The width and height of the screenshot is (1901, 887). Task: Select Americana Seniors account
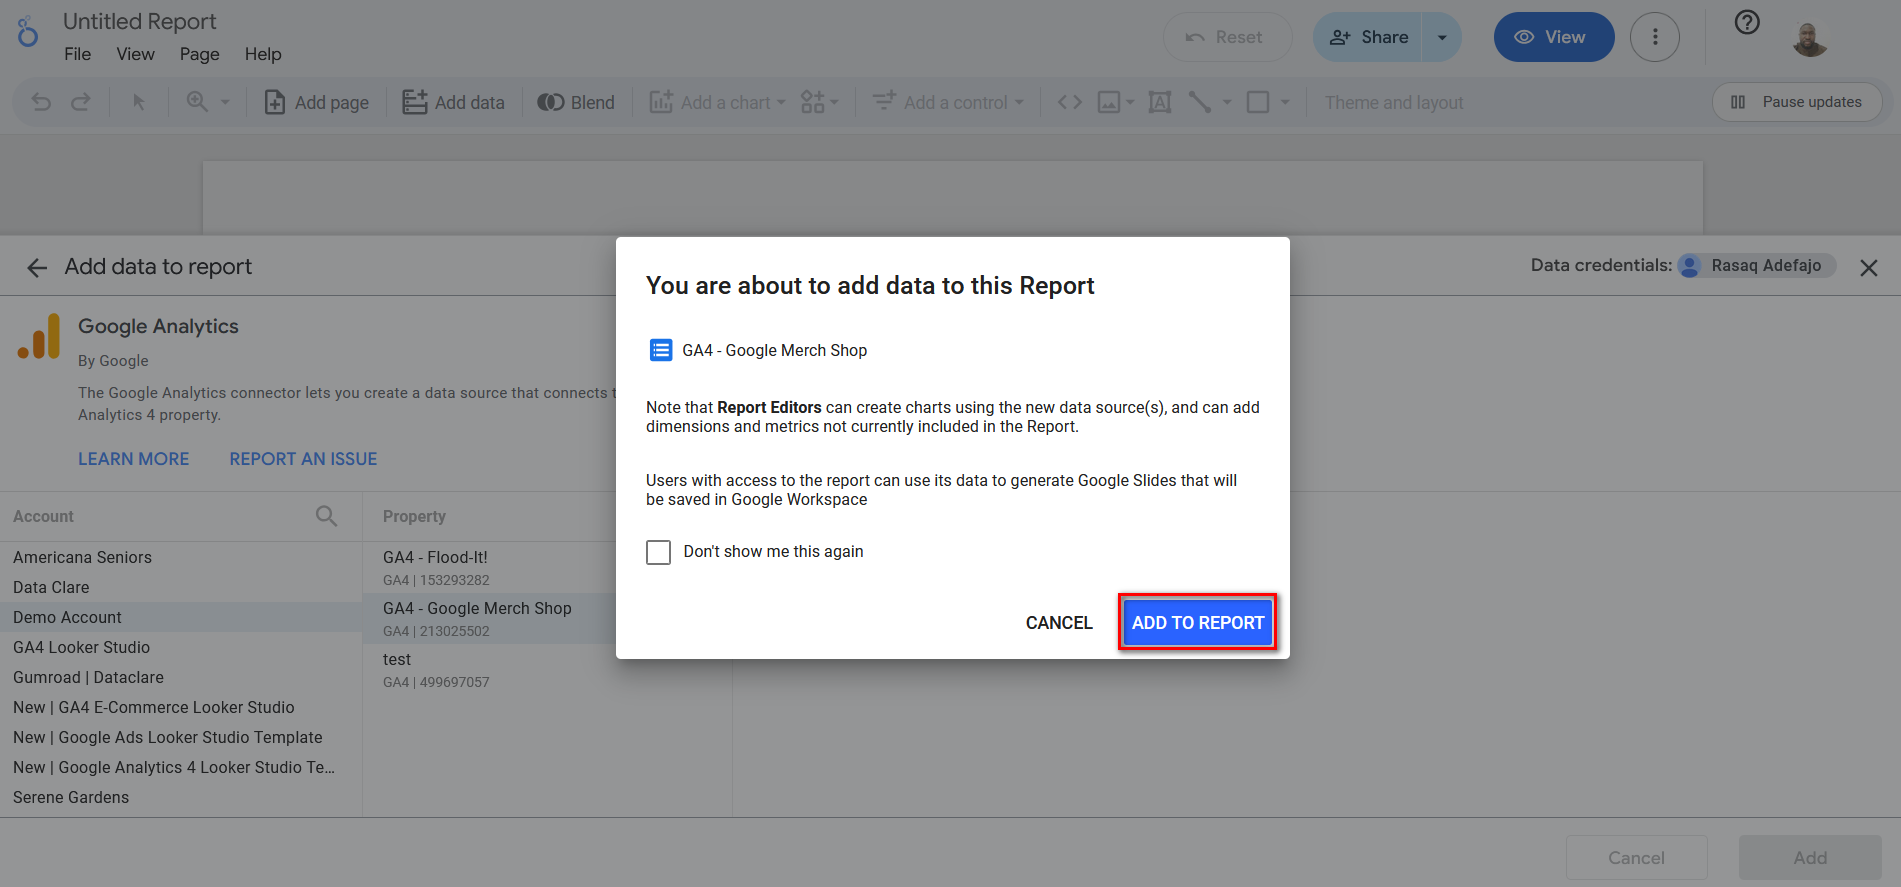click(x=181, y=557)
